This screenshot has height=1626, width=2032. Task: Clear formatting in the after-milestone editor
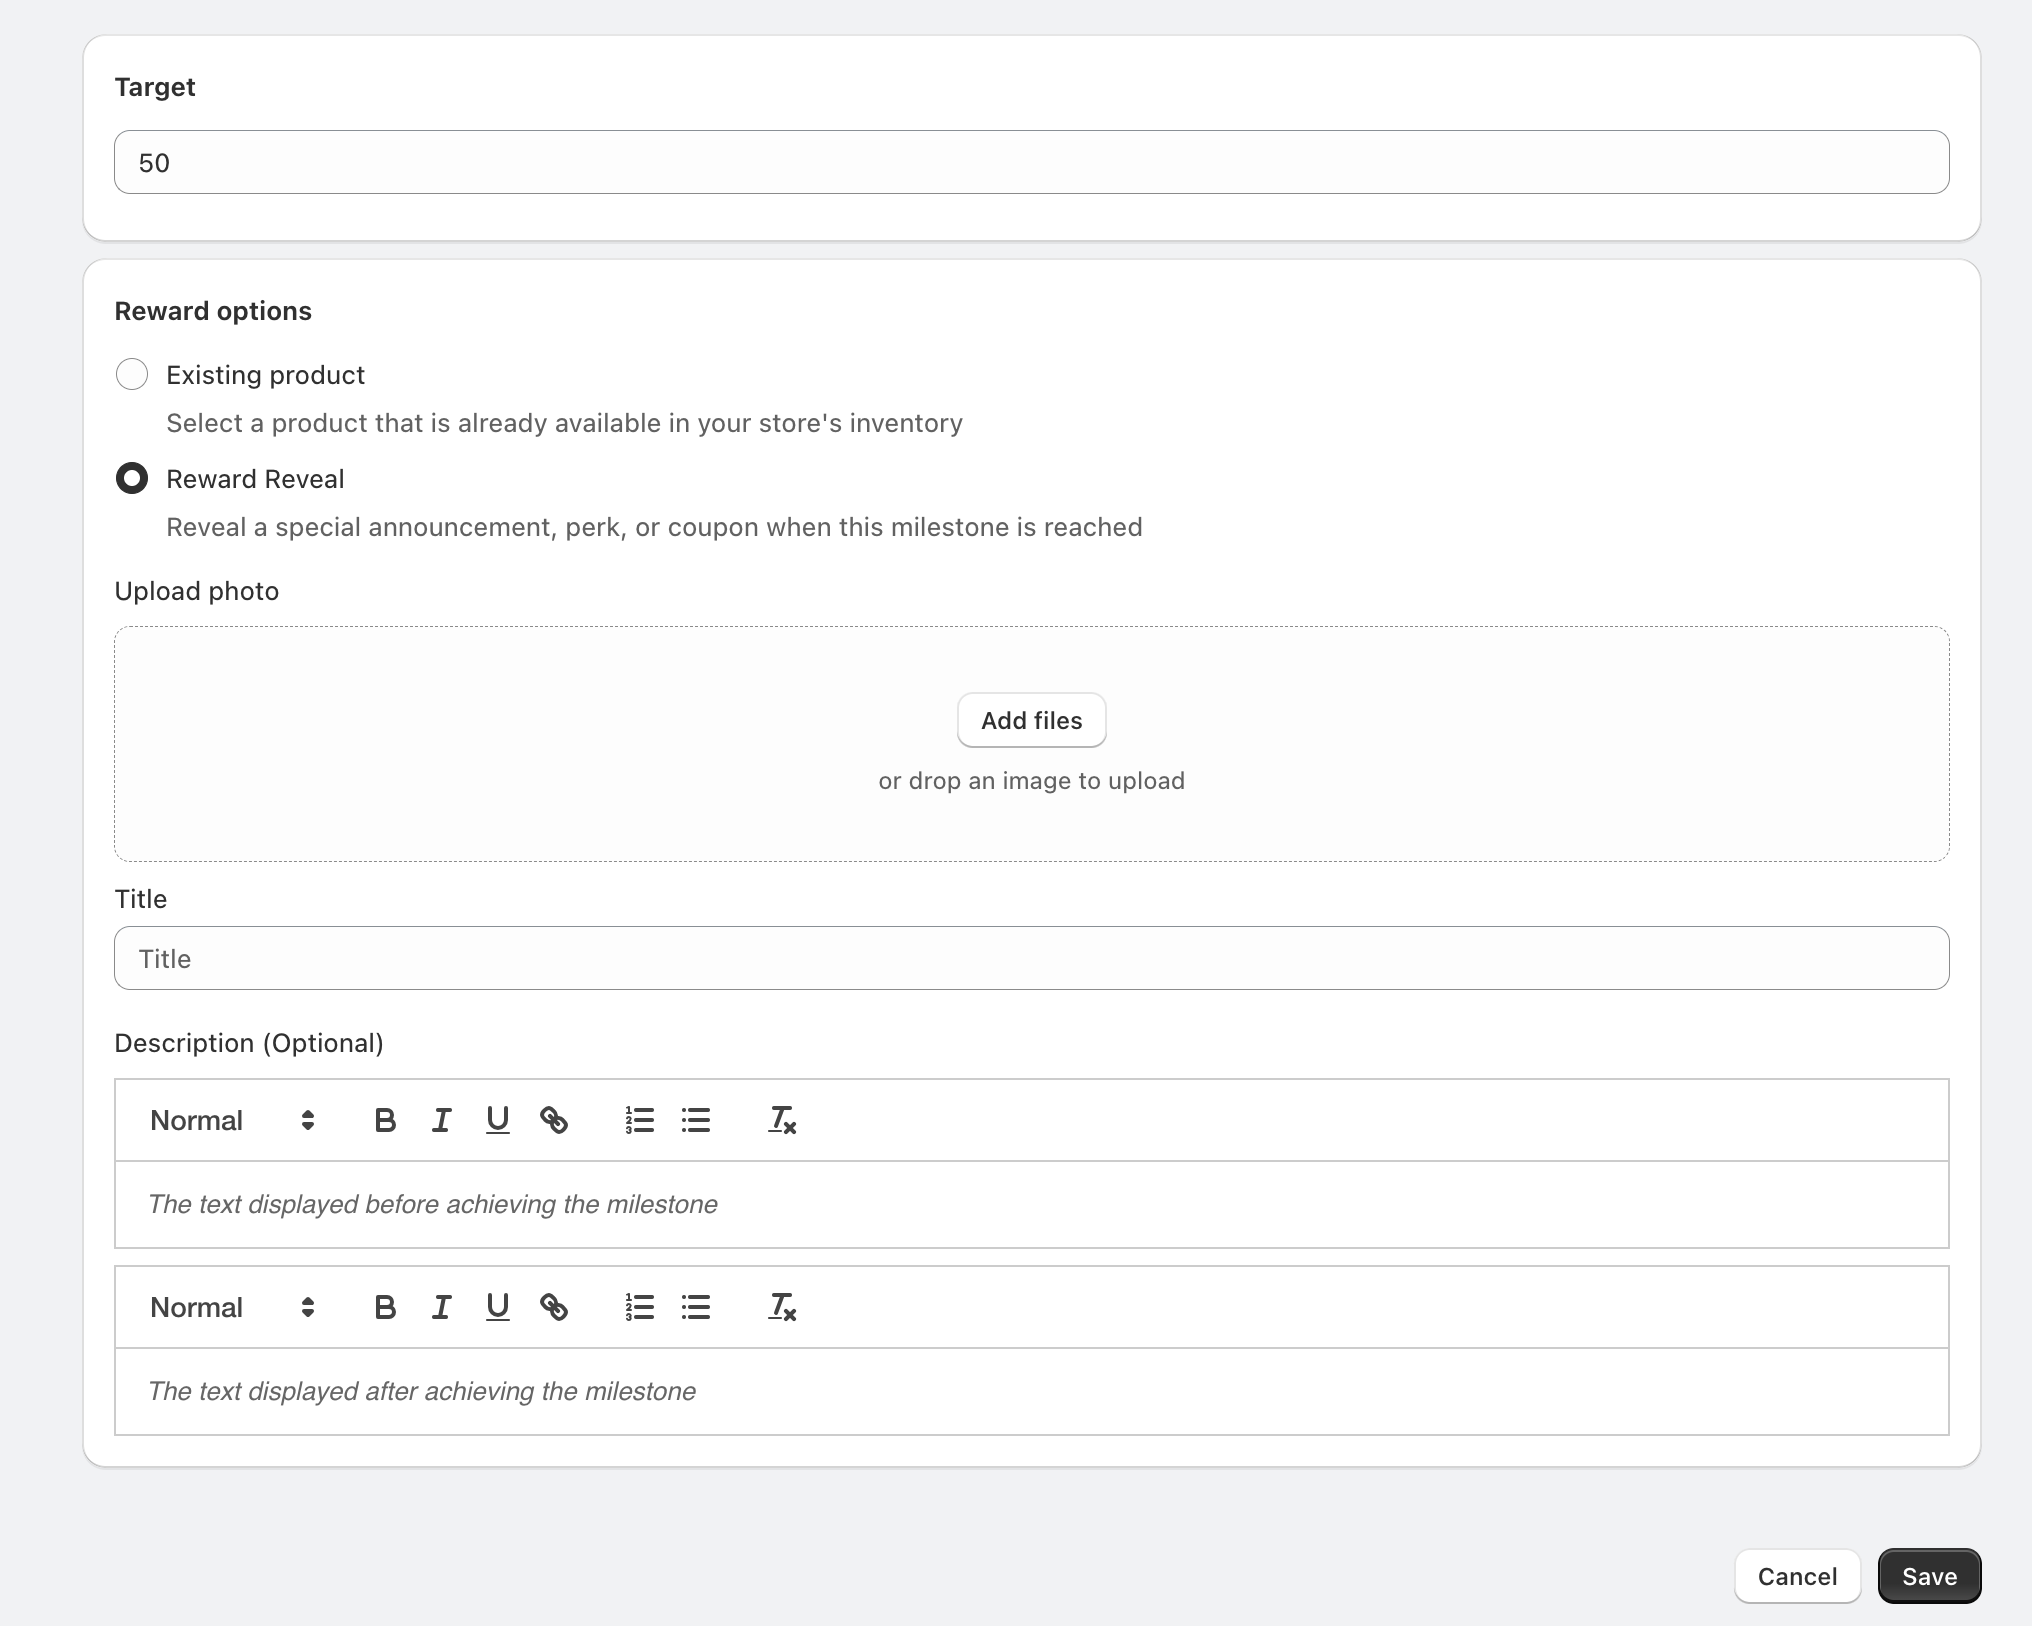pyautogui.click(x=782, y=1307)
